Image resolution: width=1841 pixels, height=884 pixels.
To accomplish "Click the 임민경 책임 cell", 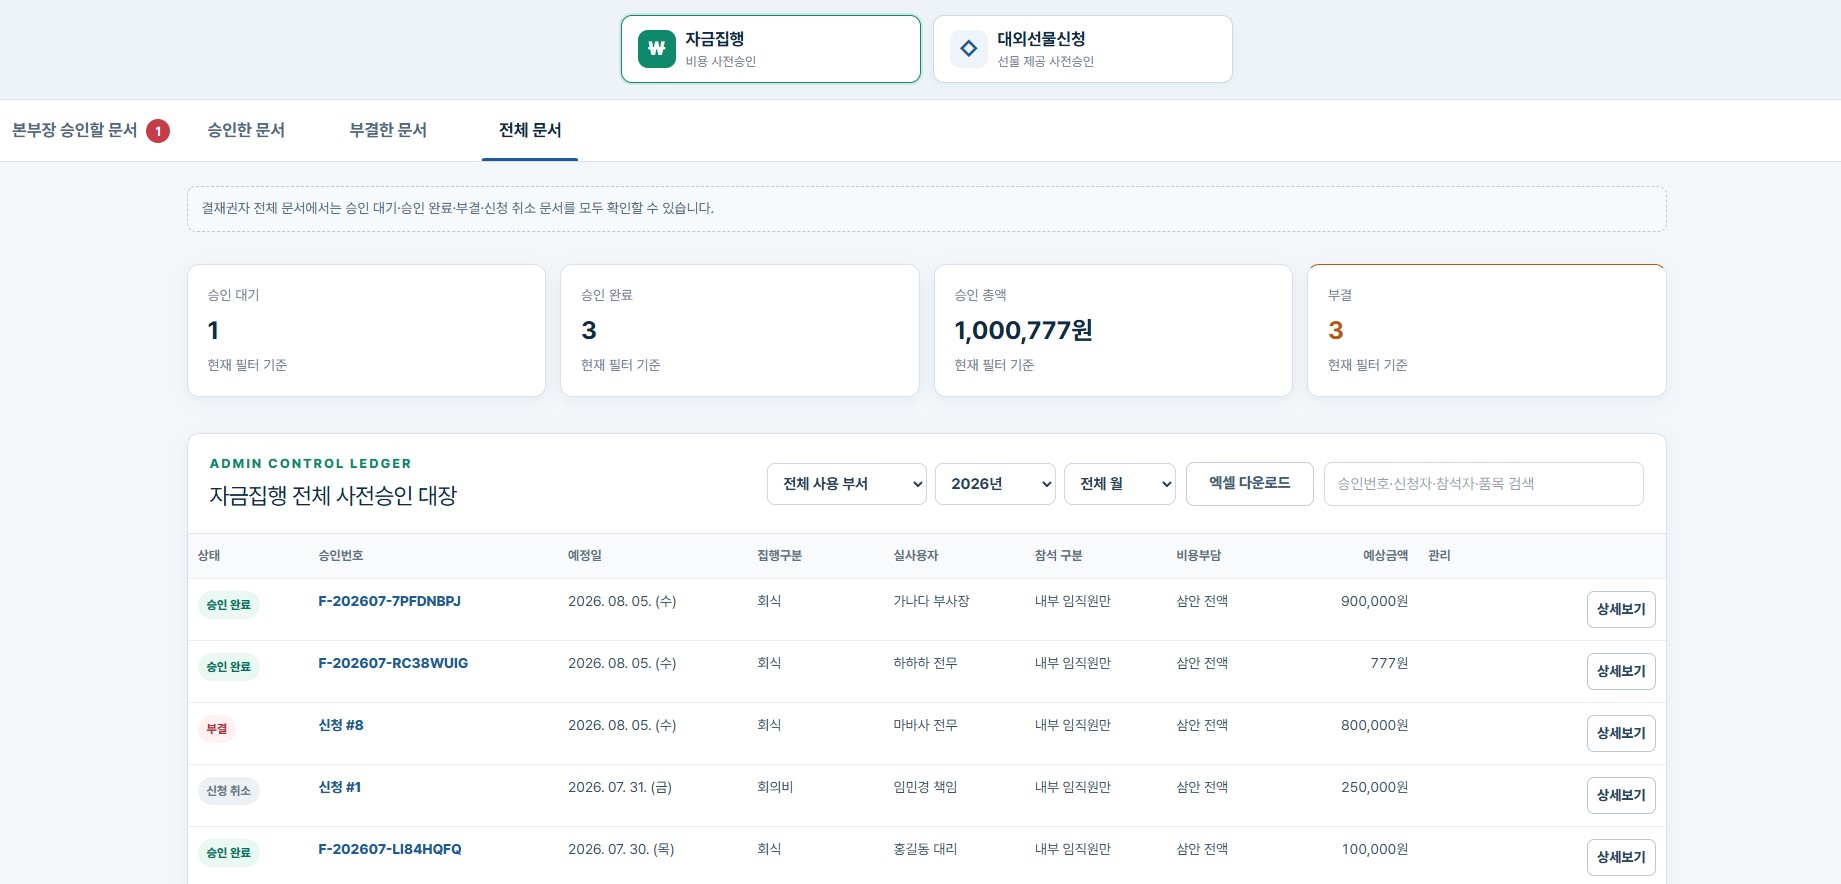I will [925, 787].
